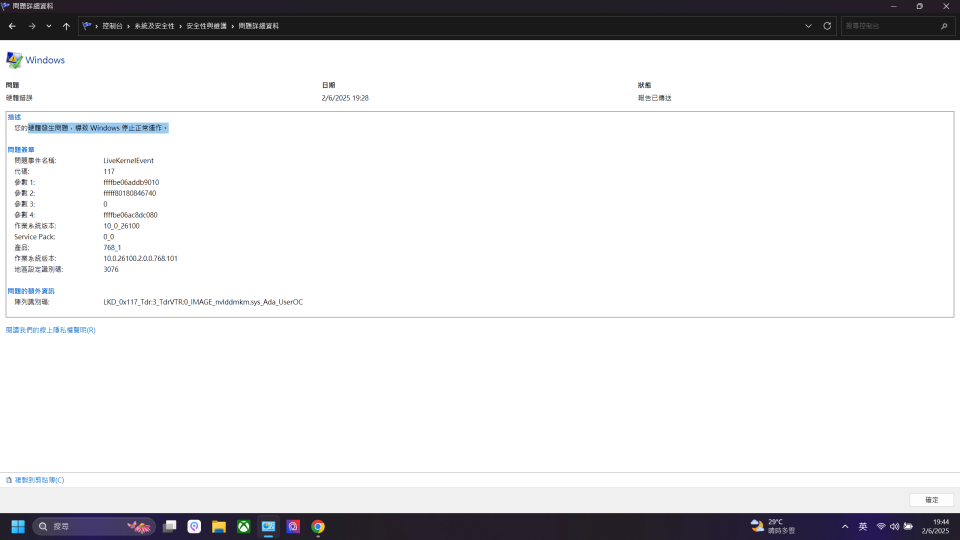Select OS version value 10_0_26100
The image size is (960, 540).
(121, 226)
